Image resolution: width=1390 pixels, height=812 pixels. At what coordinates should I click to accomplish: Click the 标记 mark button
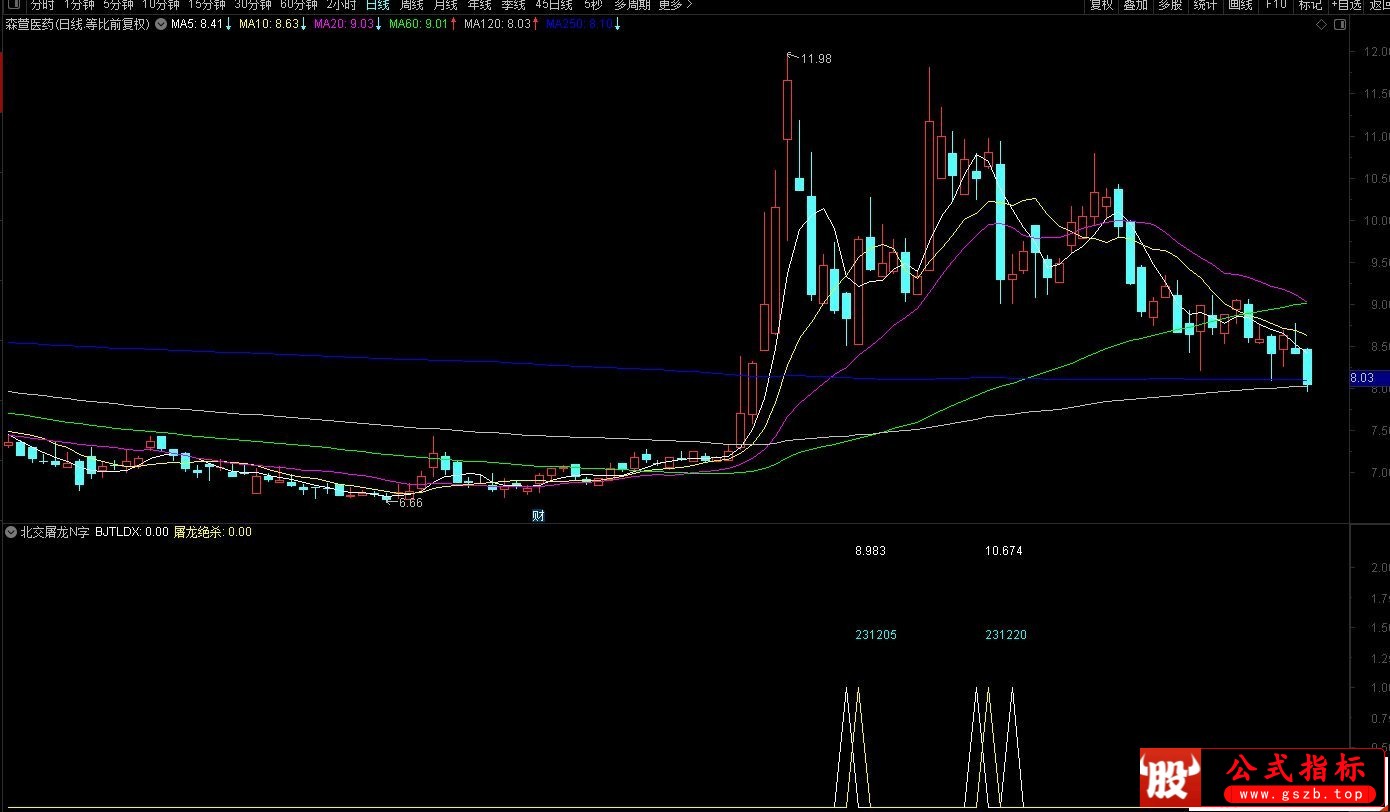[x=1310, y=4]
